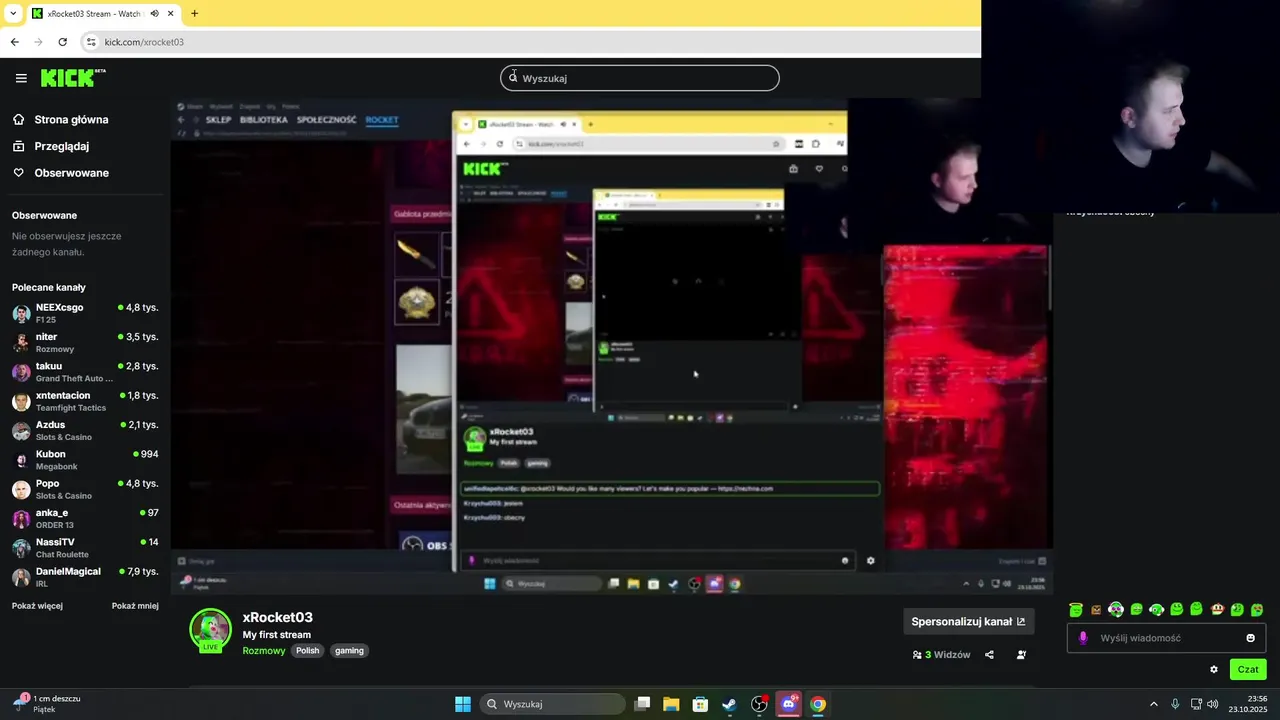Click the Wyszukaj search field on Kick

[640, 78]
